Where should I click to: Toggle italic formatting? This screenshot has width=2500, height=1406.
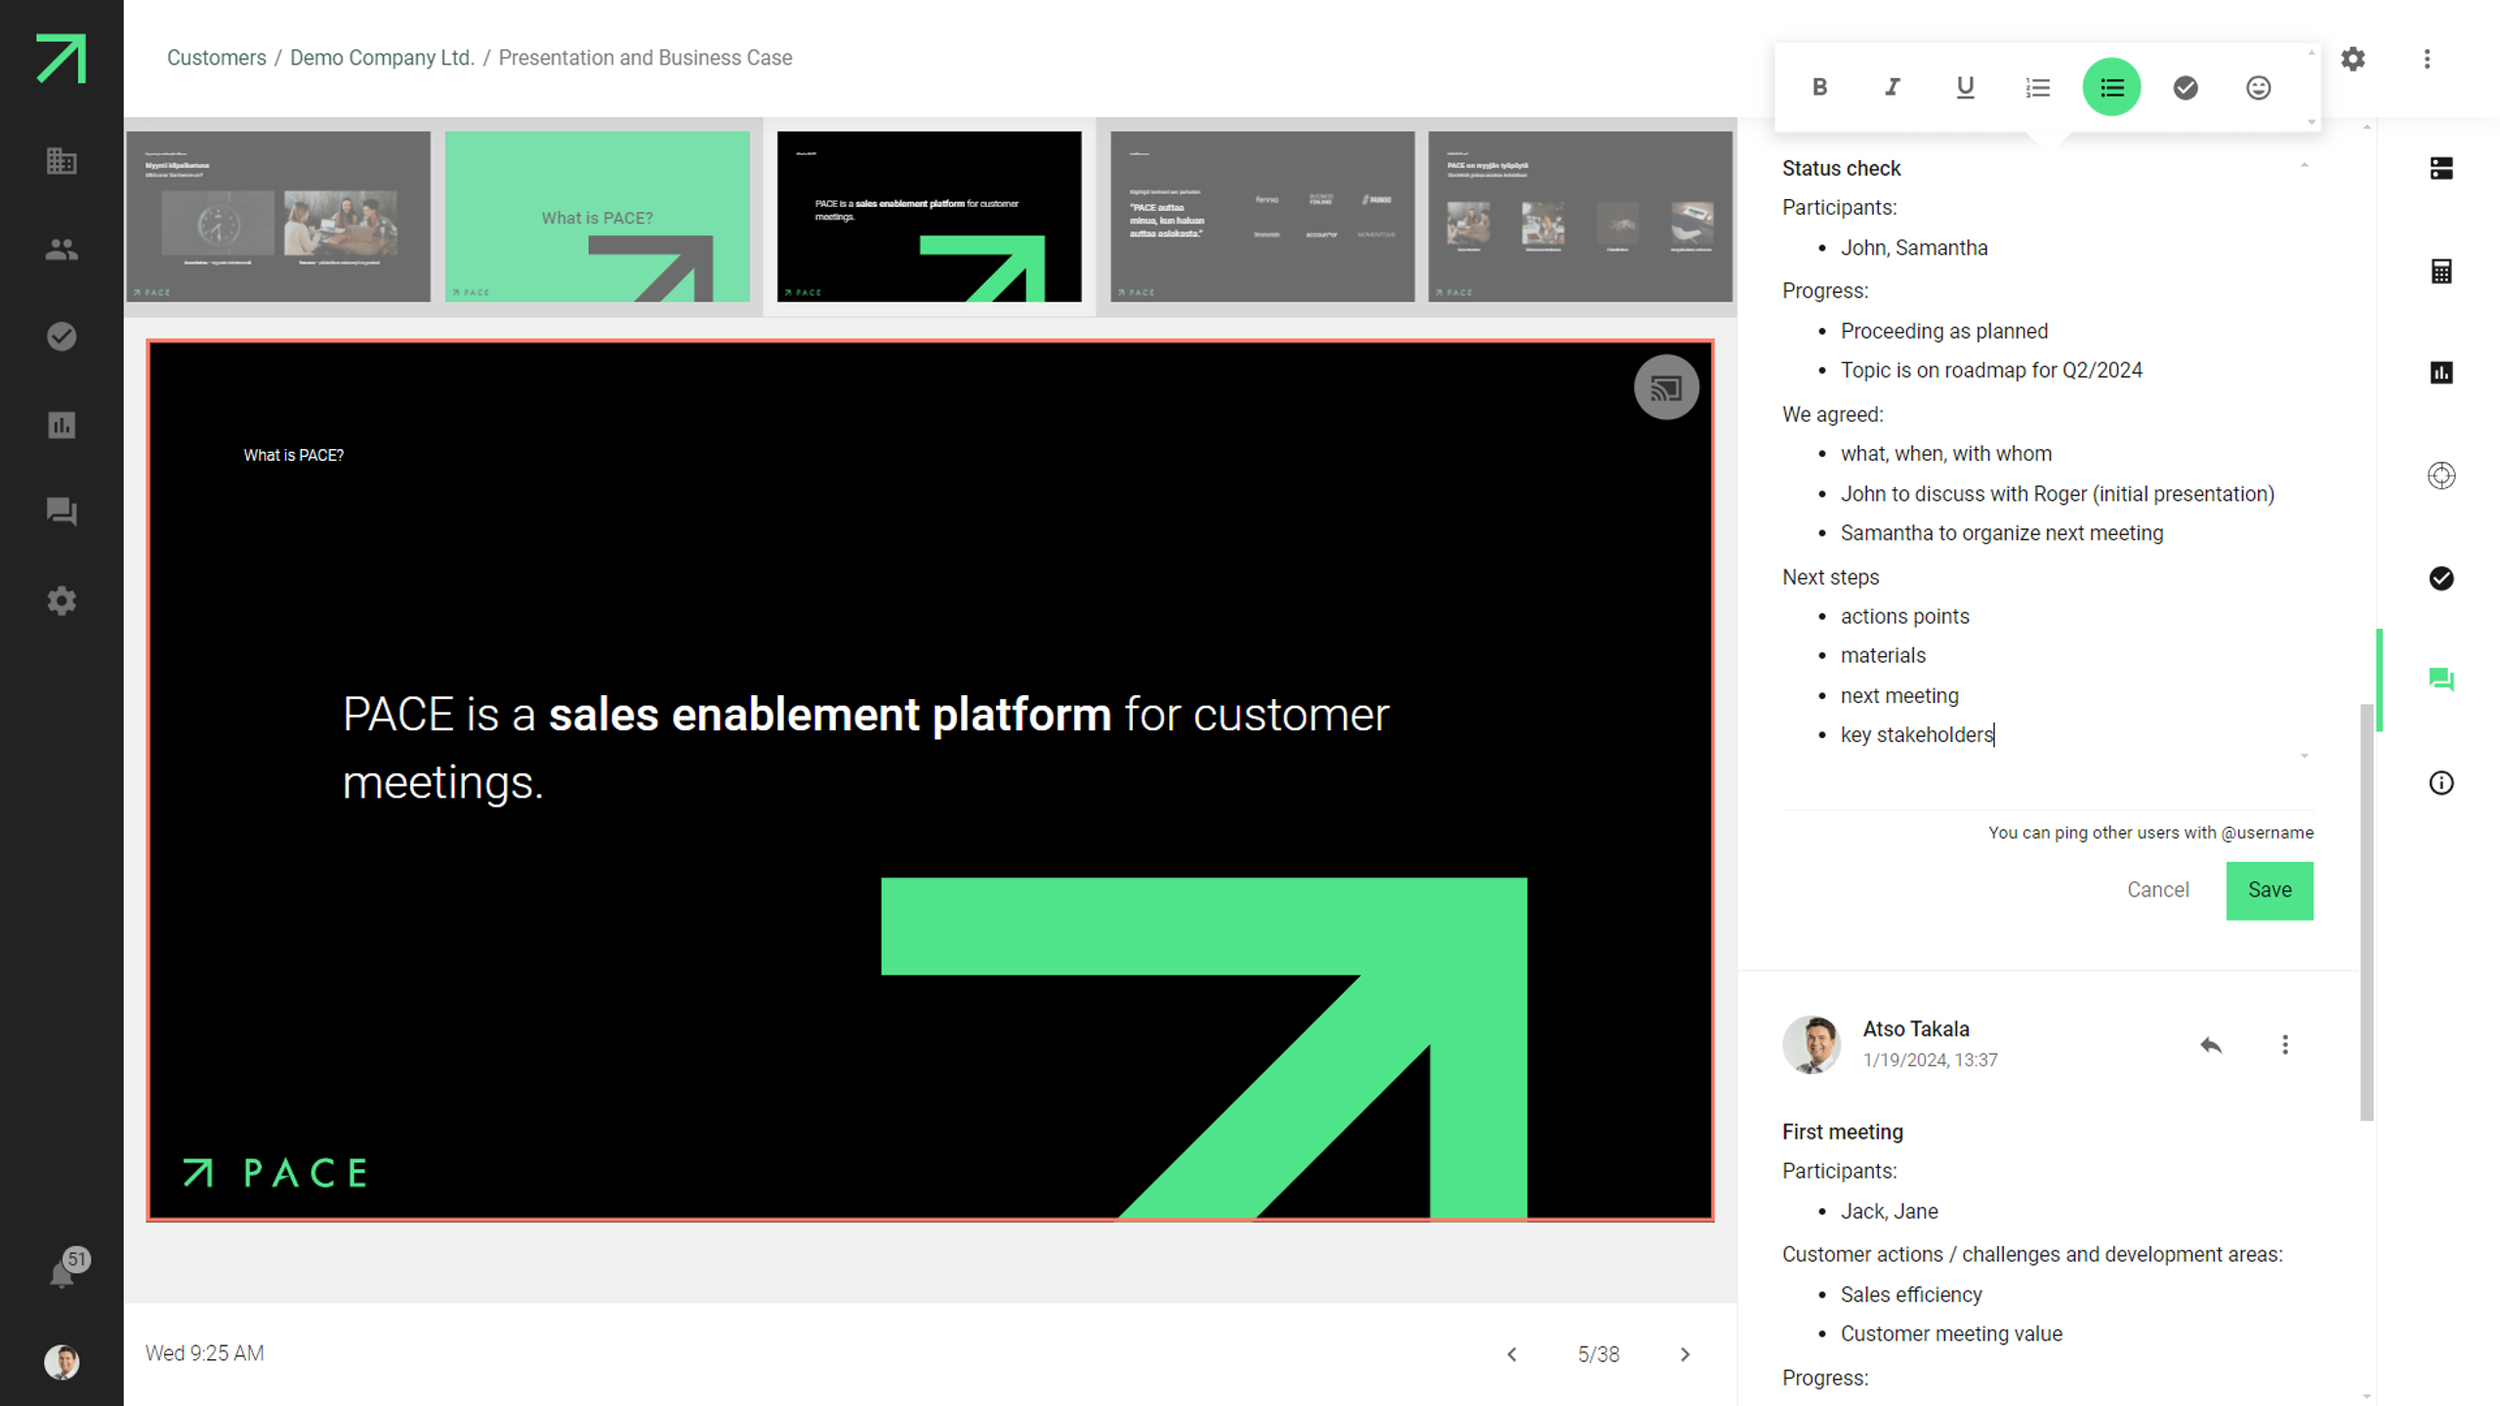(x=1892, y=88)
